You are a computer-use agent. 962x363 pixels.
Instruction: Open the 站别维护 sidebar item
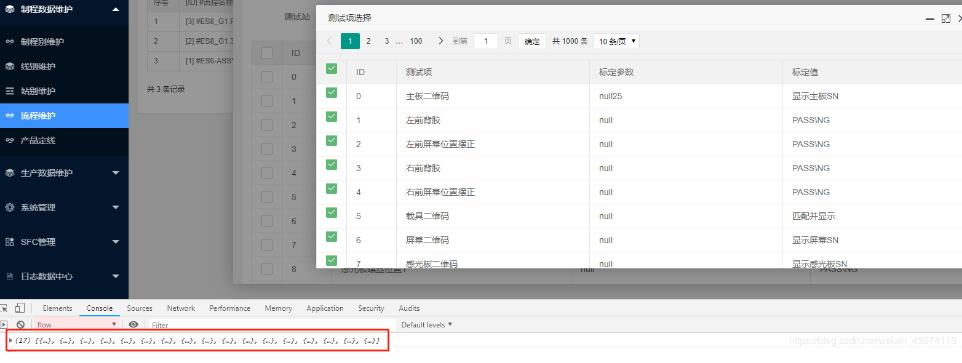point(64,91)
